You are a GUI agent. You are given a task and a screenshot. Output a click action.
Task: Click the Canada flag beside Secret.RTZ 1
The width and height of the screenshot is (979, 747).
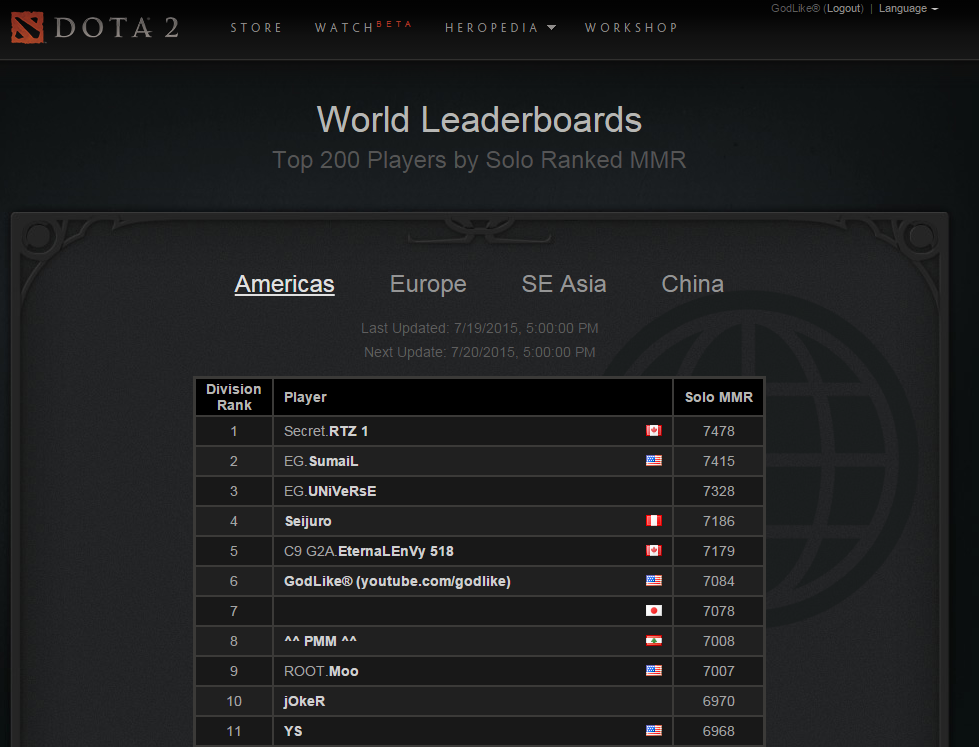tap(654, 430)
